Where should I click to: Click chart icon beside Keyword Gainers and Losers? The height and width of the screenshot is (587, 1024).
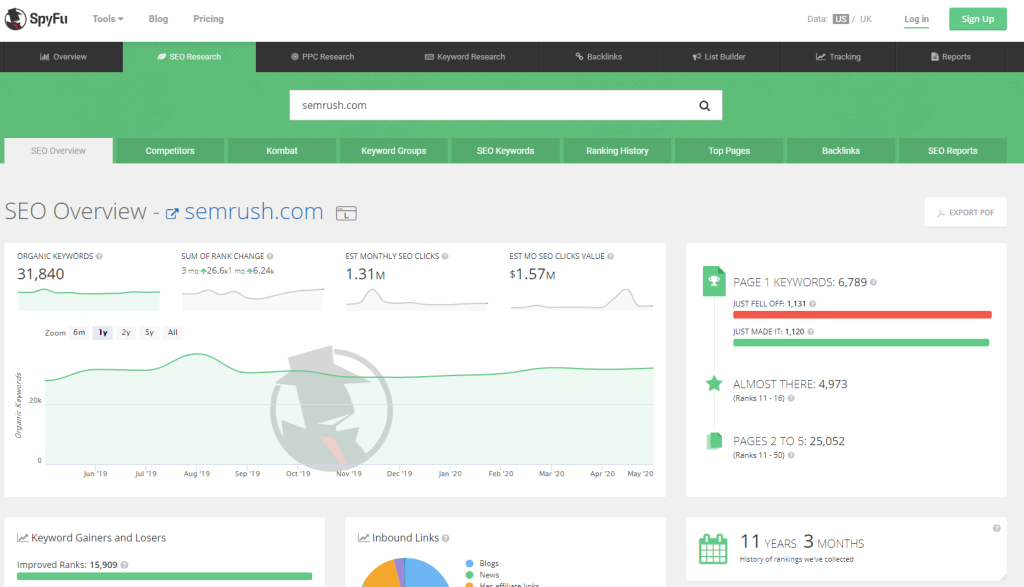click(x=22, y=537)
